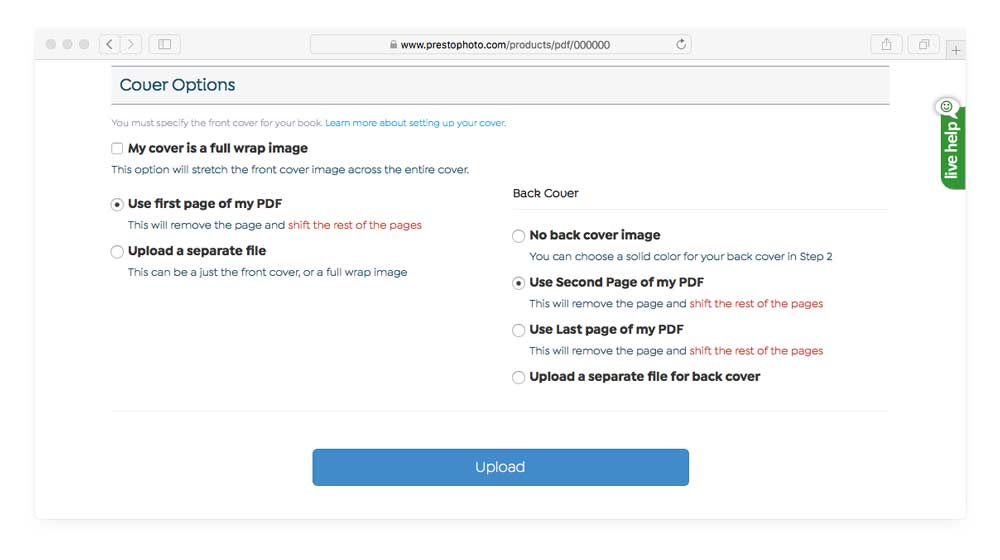Screen dimensions: 1000x560
Task: Open Learn more about setting up your cover
Action: (x=415, y=122)
